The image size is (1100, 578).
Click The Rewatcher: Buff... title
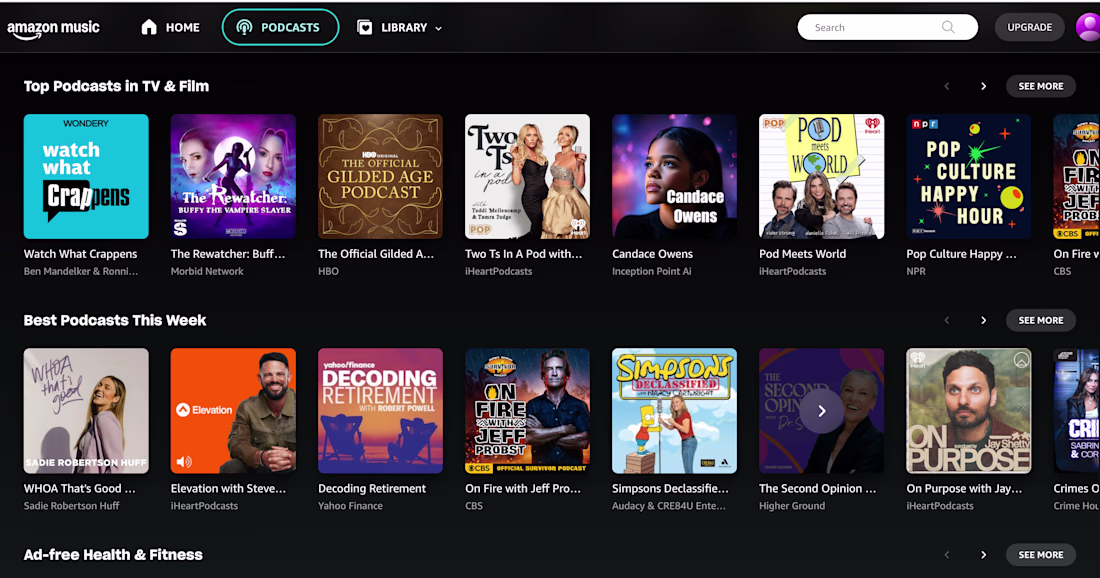click(228, 254)
